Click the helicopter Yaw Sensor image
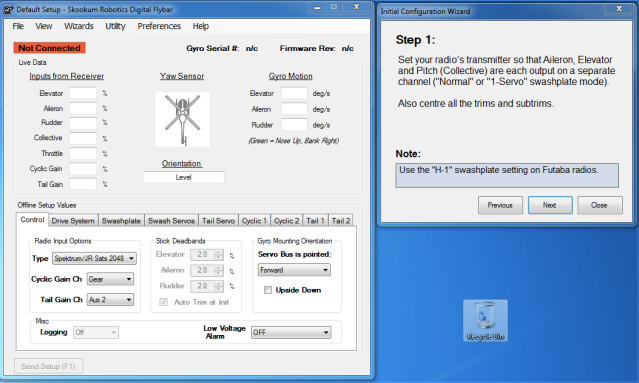639x383 pixels. (x=183, y=119)
